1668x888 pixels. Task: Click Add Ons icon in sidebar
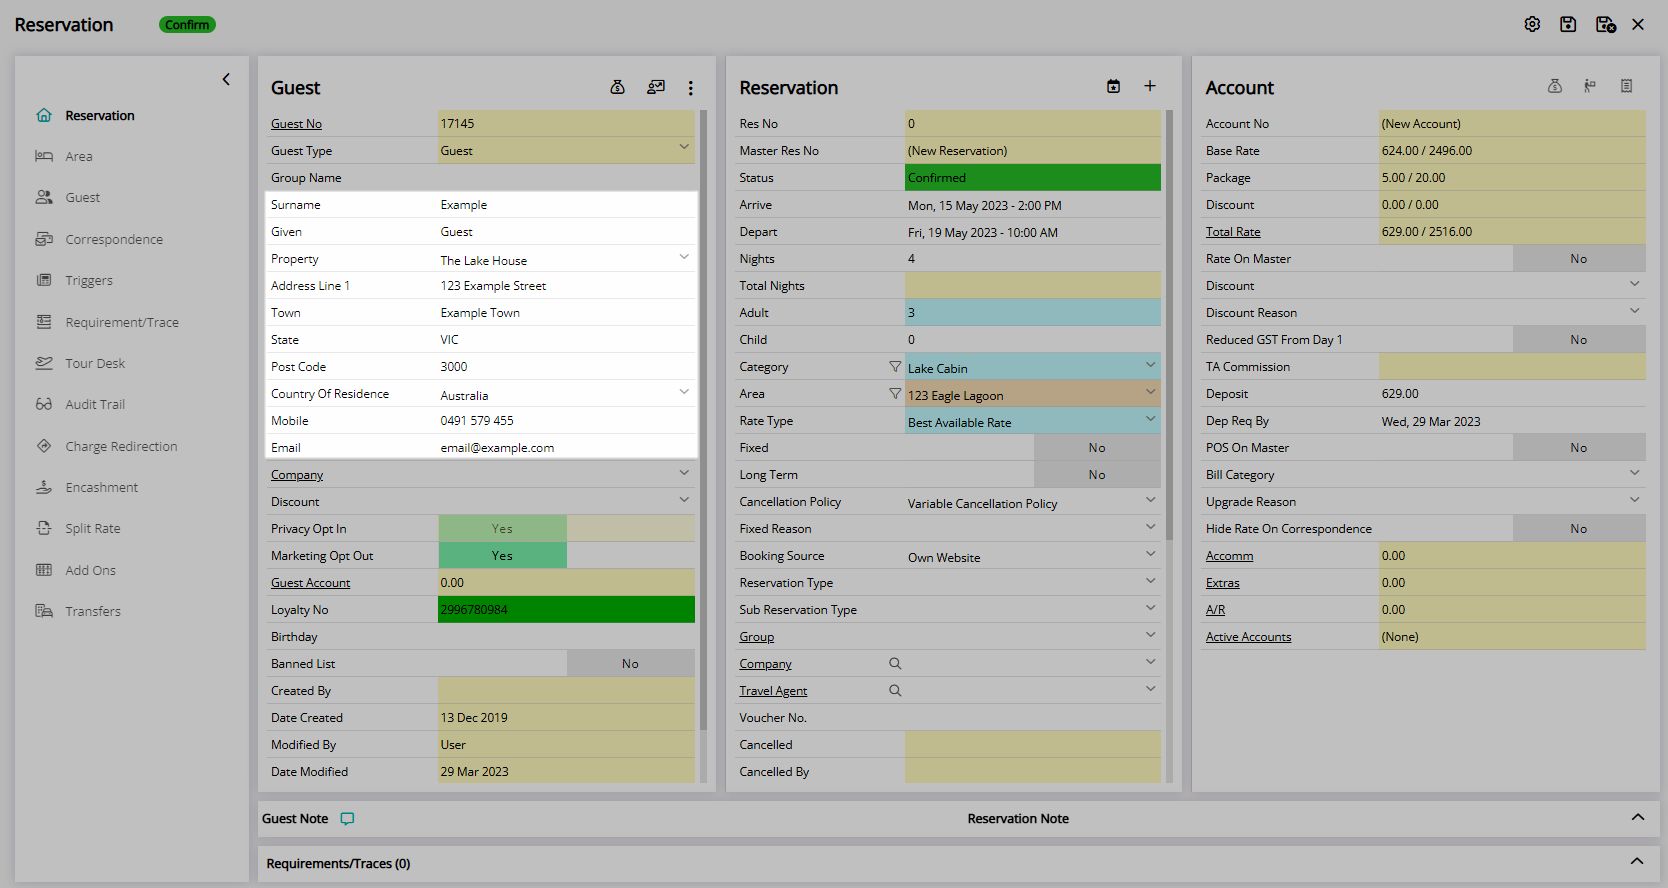pyautogui.click(x=44, y=570)
